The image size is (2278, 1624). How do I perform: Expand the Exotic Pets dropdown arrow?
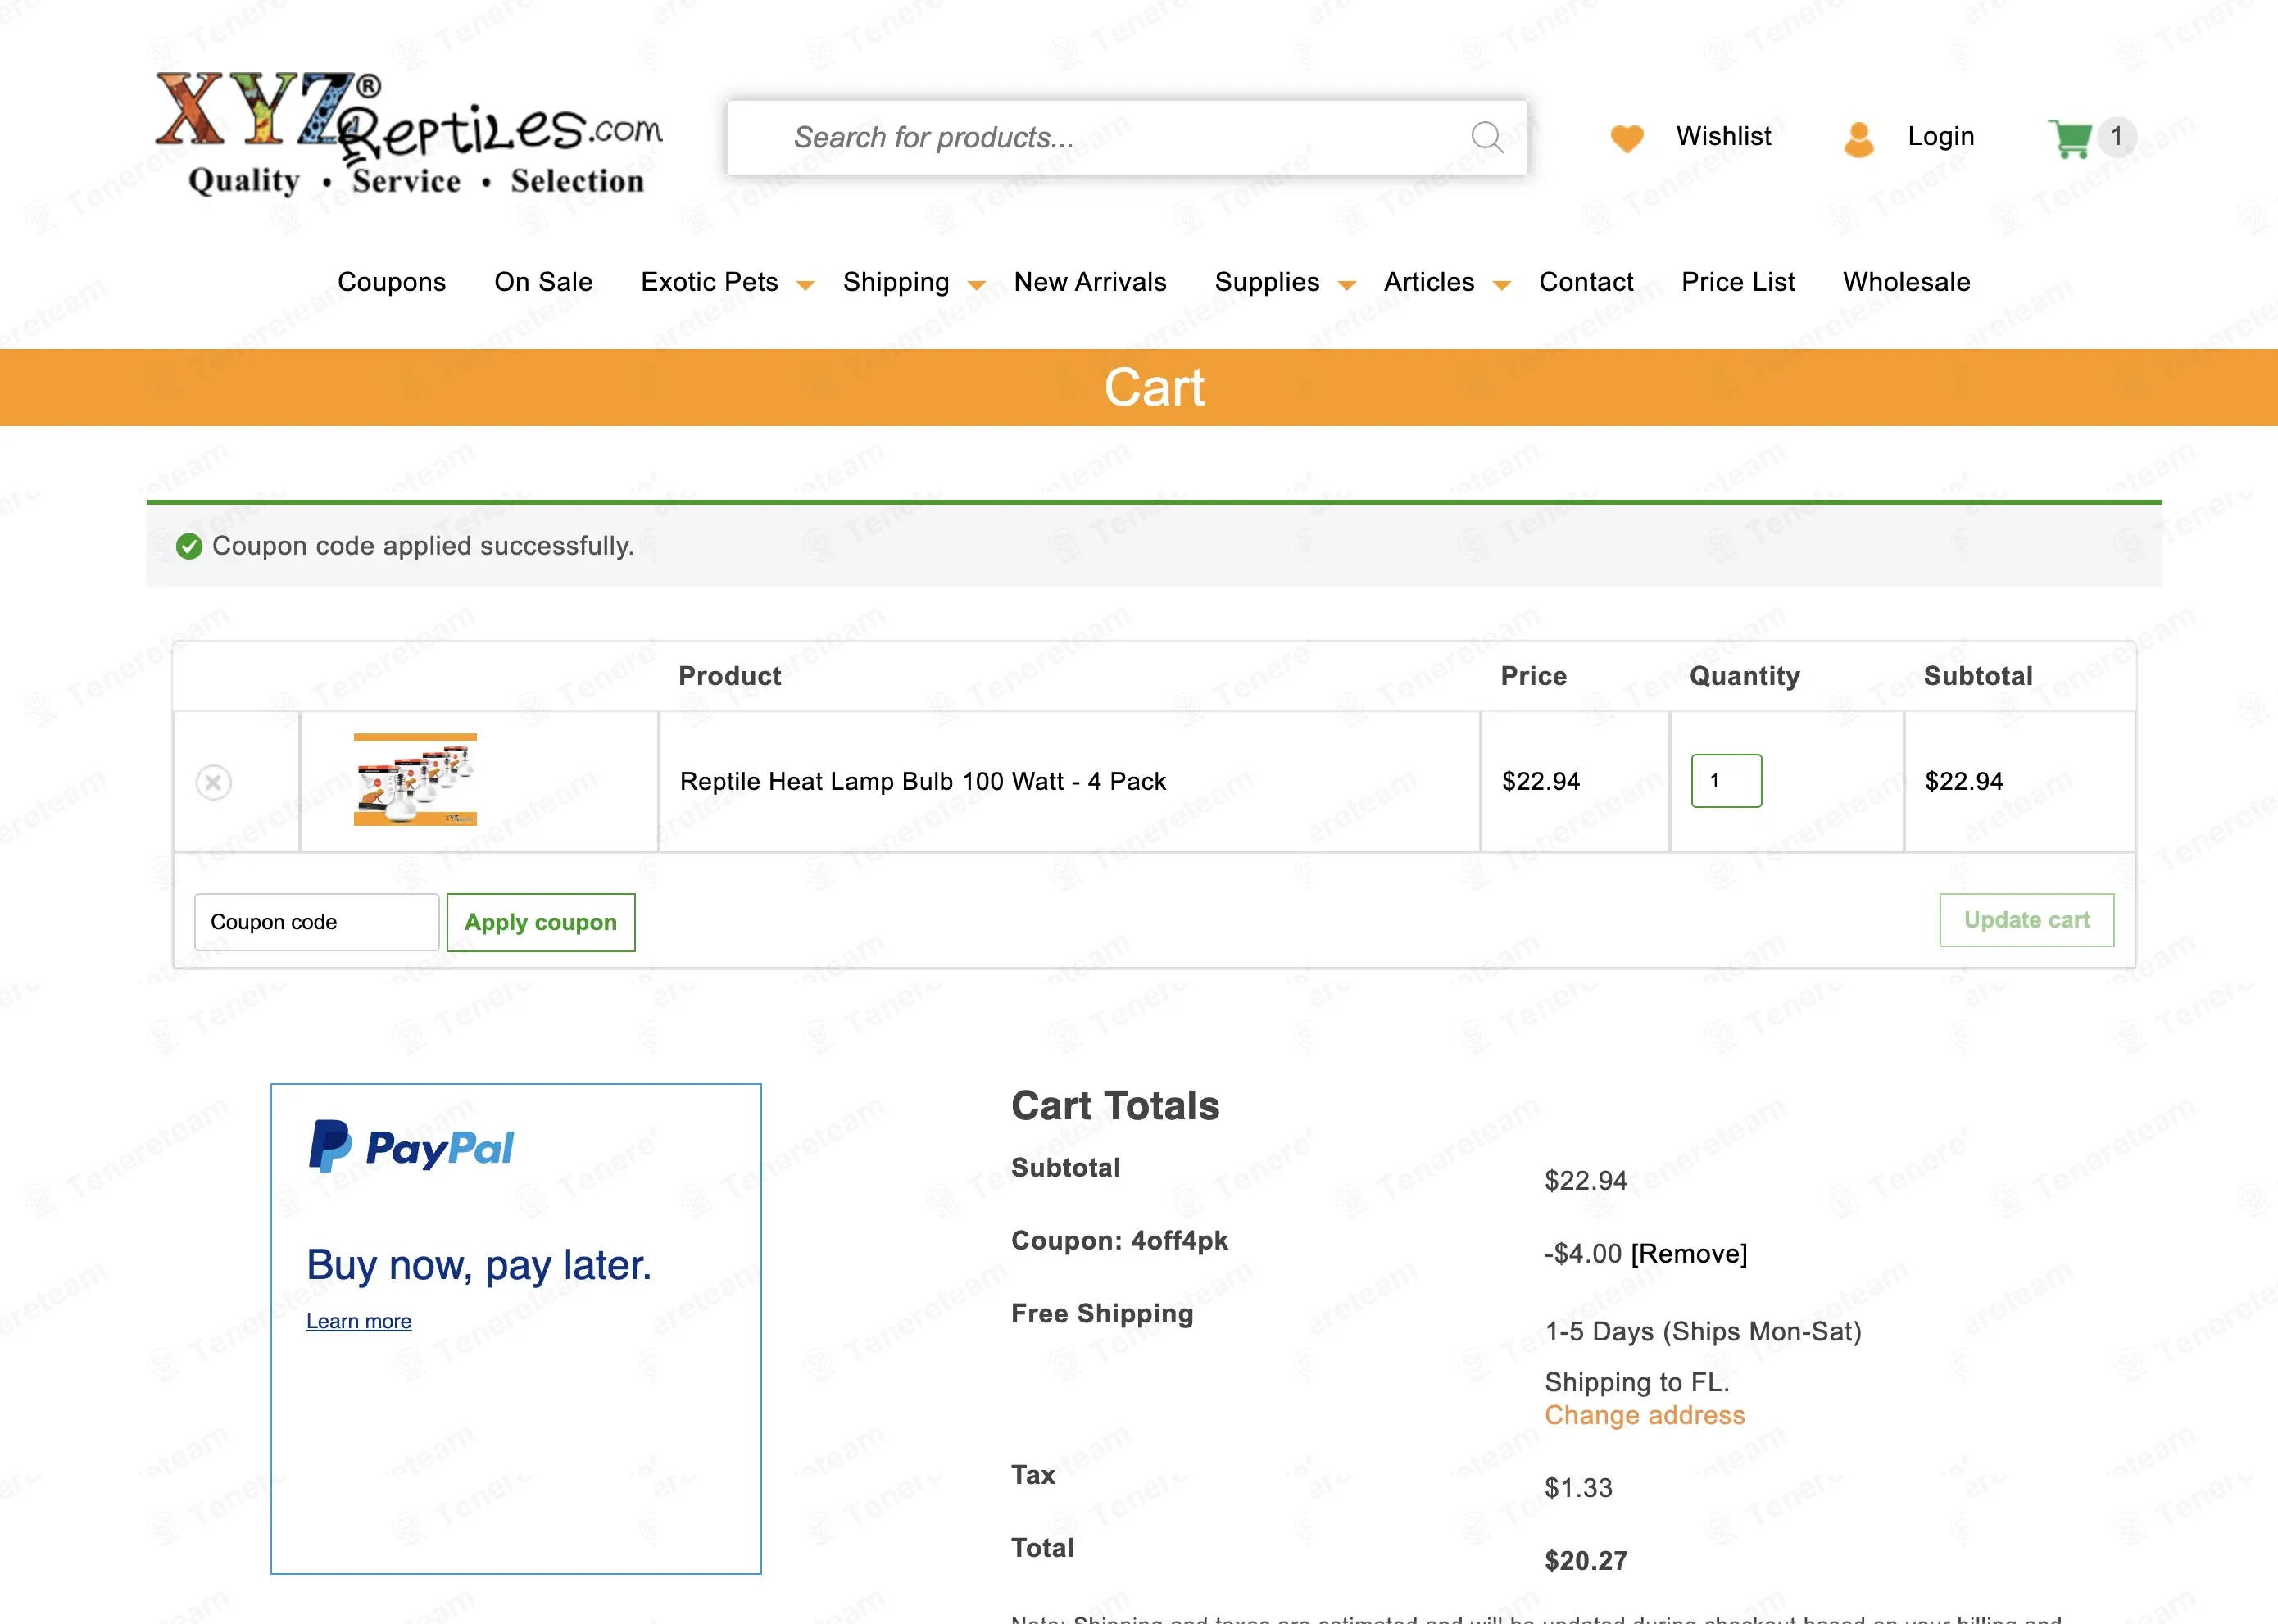[x=805, y=286]
